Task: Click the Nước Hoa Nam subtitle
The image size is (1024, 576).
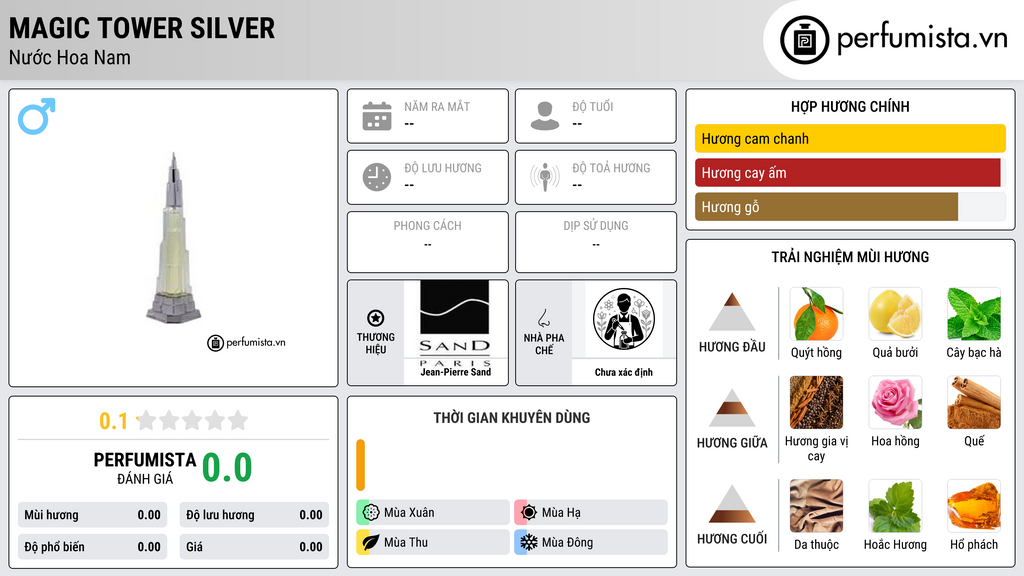Action: click(x=70, y=57)
